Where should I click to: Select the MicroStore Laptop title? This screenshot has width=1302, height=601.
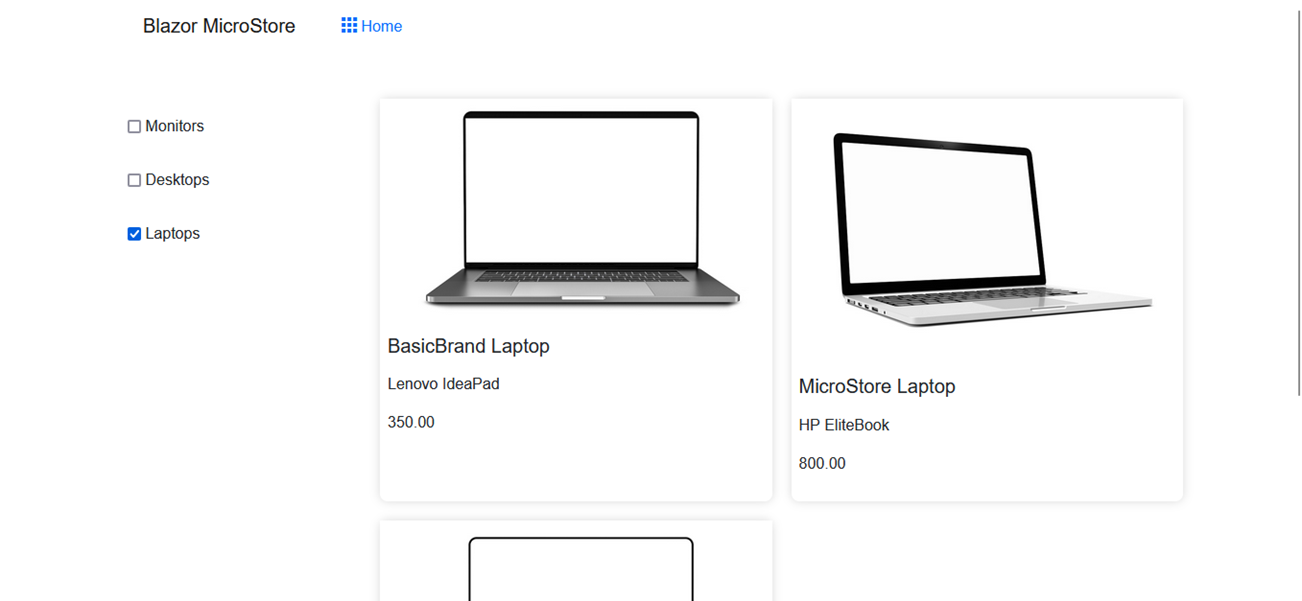click(877, 386)
